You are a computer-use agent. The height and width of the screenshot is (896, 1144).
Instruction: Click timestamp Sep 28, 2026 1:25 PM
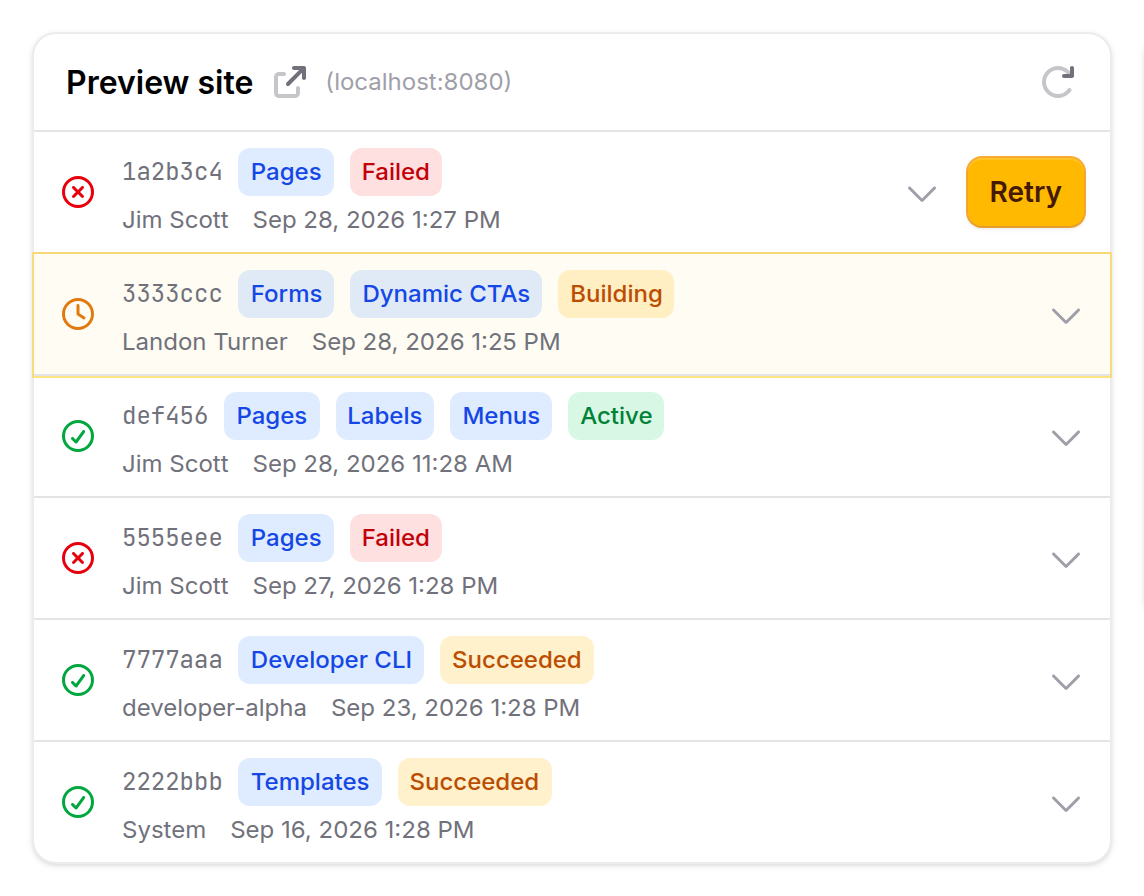tap(436, 341)
